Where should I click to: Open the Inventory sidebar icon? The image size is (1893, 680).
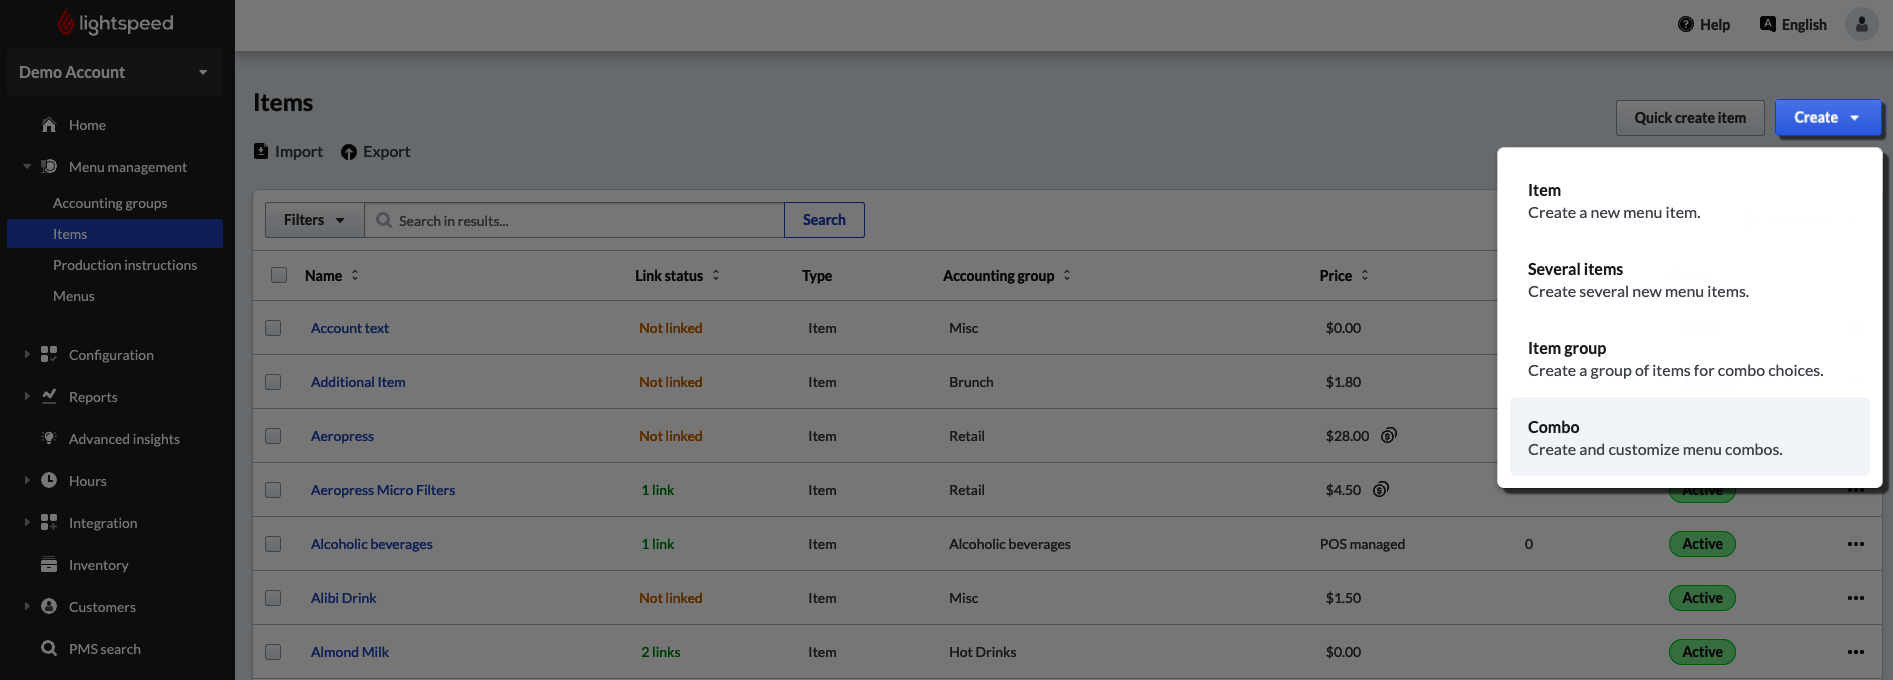(49, 565)
